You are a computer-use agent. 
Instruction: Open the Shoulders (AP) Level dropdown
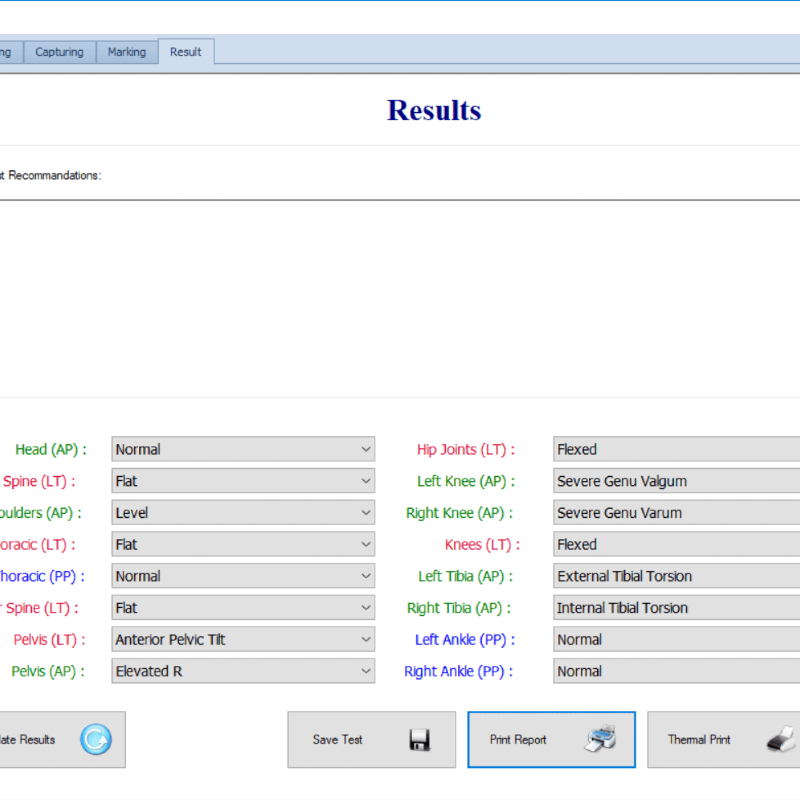coord(243,513)
